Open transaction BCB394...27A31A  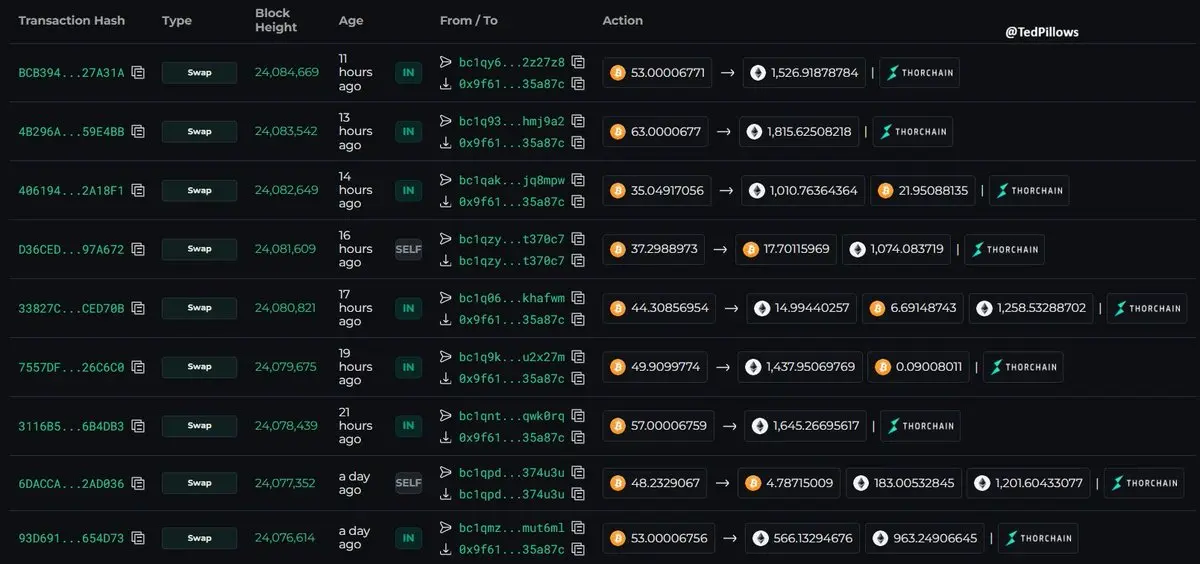(71, 73)
